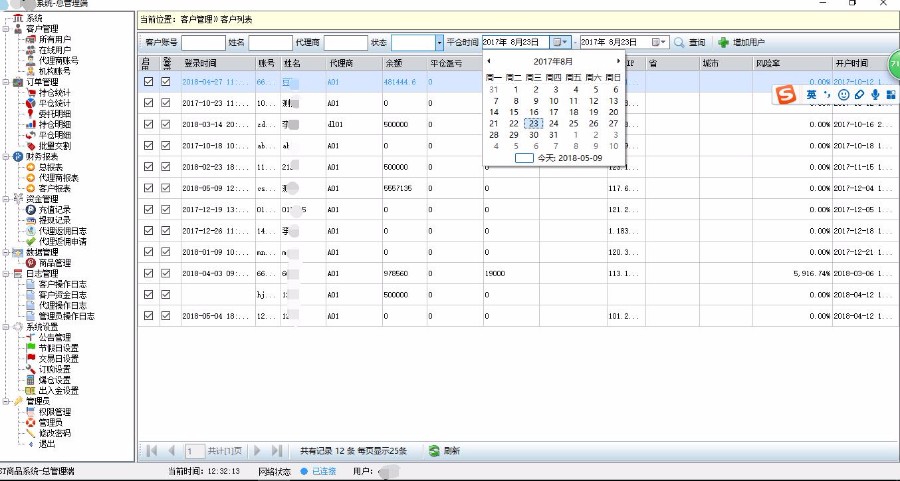Open first 平仓时间 date picker dropdown
900x481 pixels.
560,42
